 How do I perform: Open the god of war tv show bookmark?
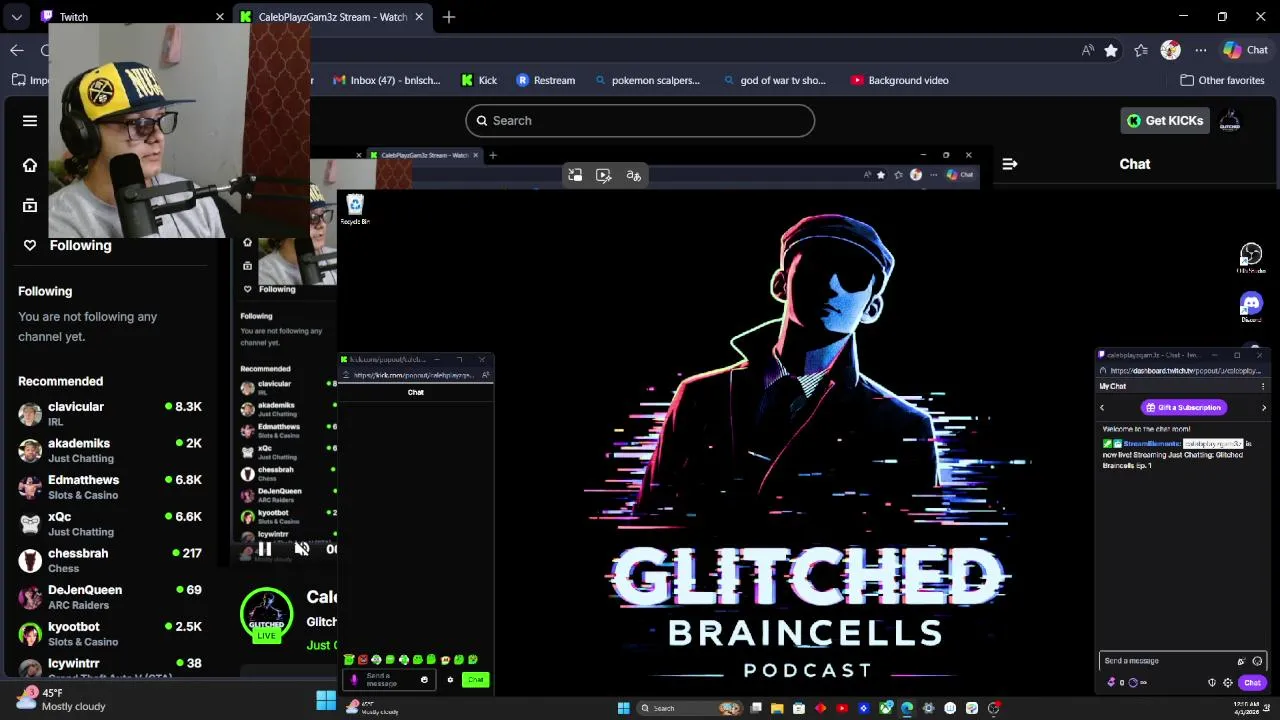(x=774, y=80)
